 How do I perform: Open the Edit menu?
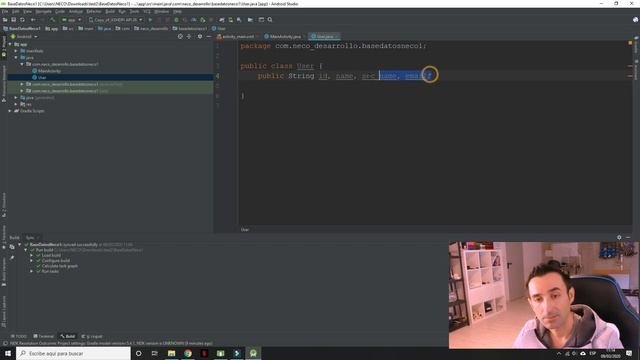point(16,11)
